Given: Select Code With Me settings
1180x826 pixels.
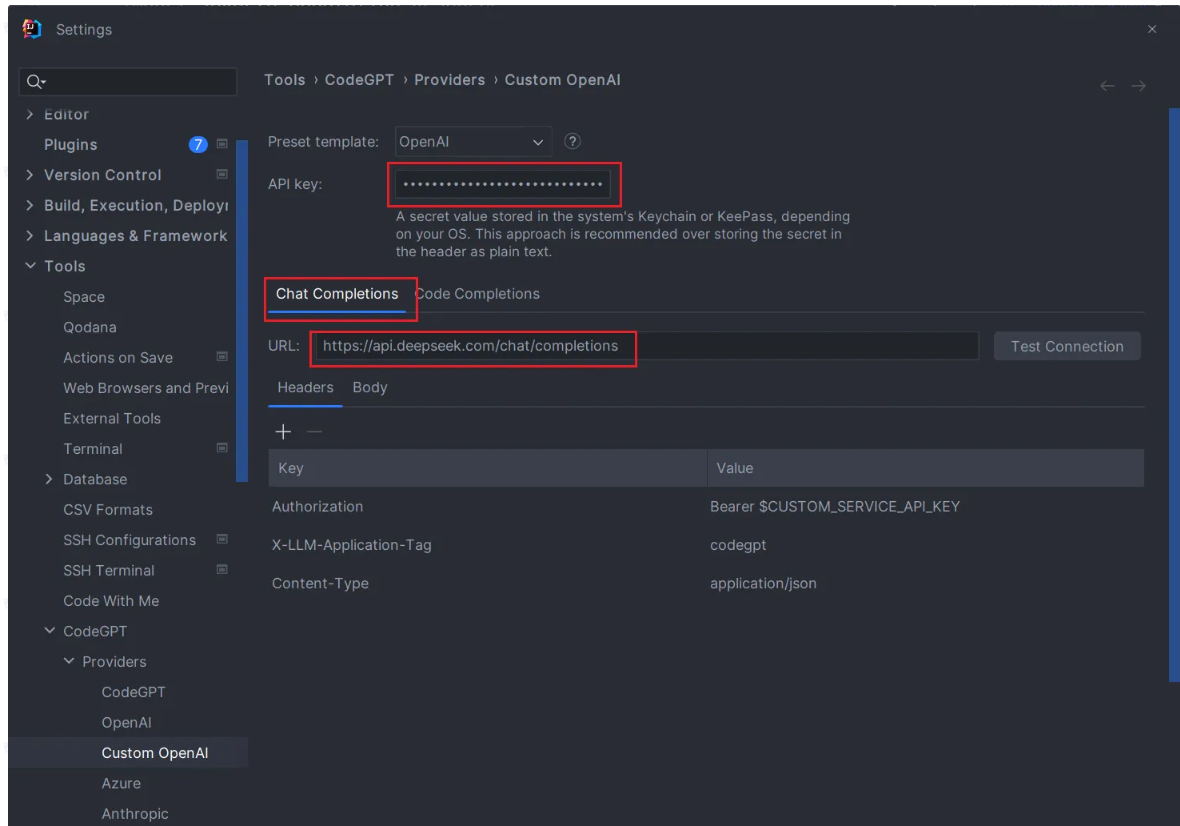Looking at the screenshot, I should [x=111, y=600].
